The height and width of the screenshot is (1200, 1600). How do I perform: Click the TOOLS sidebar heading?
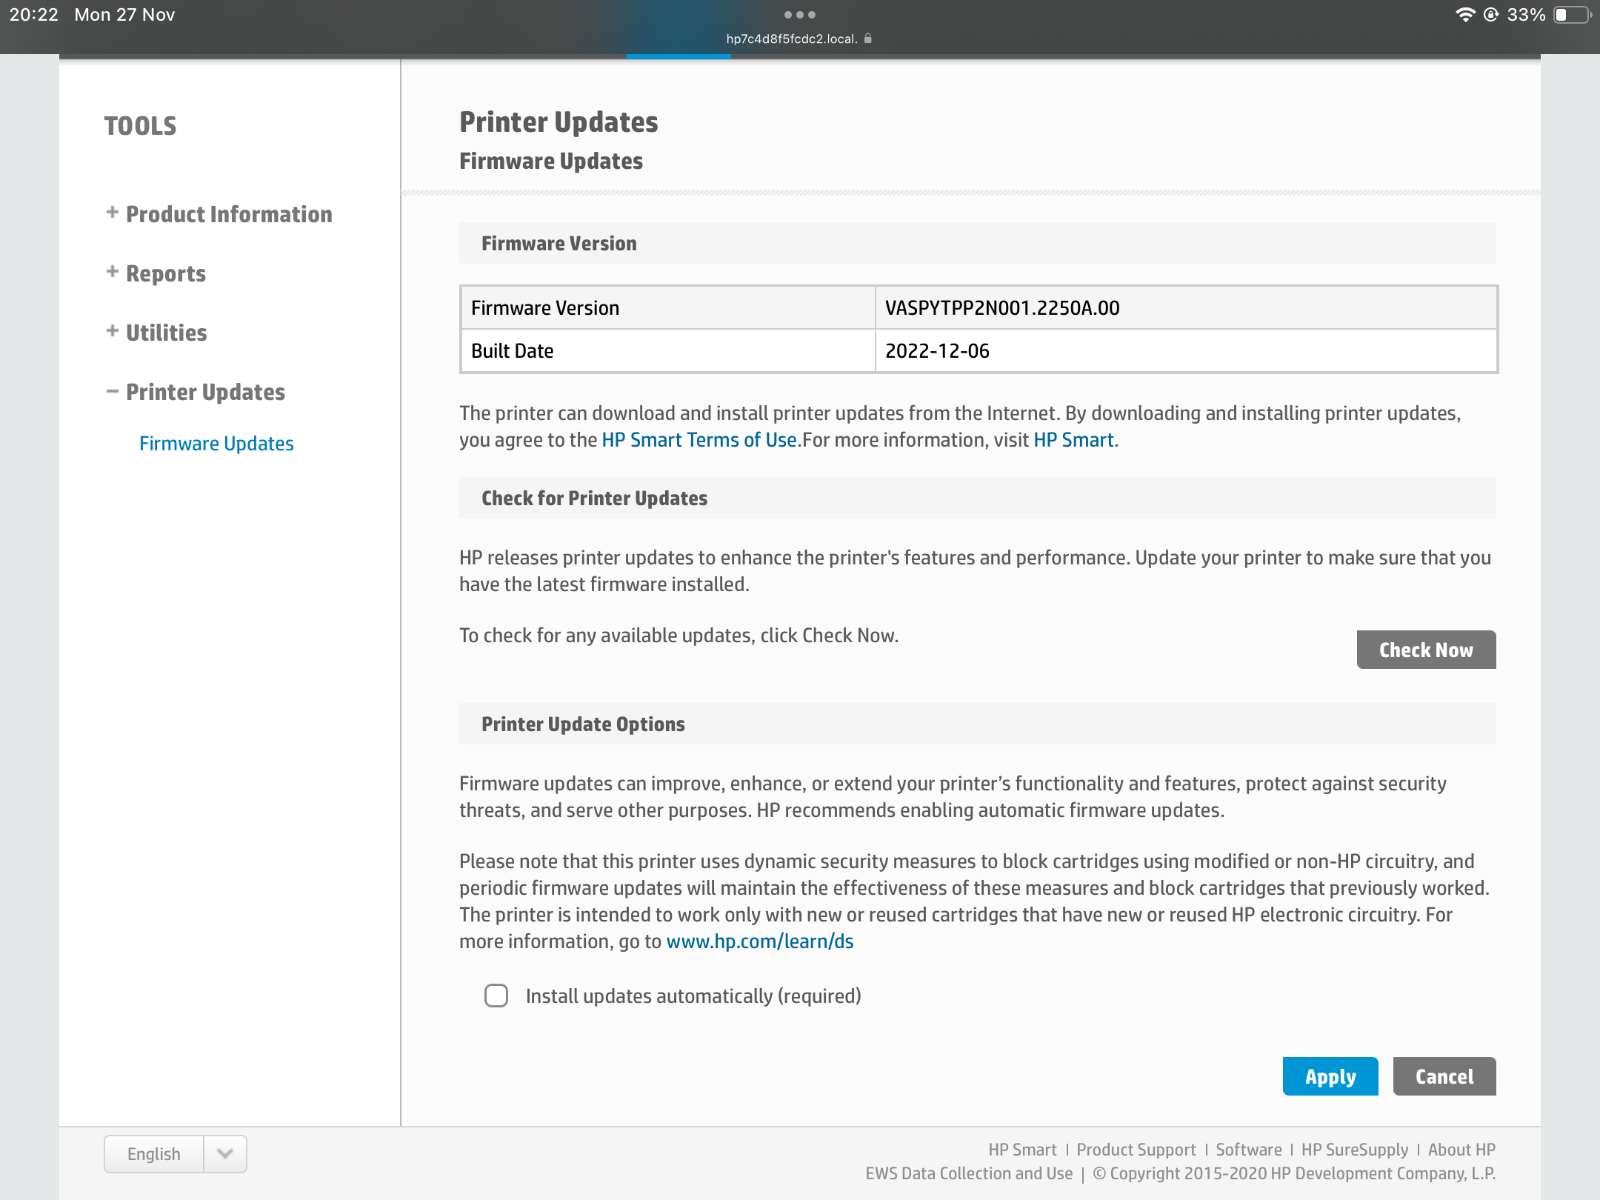140,126
